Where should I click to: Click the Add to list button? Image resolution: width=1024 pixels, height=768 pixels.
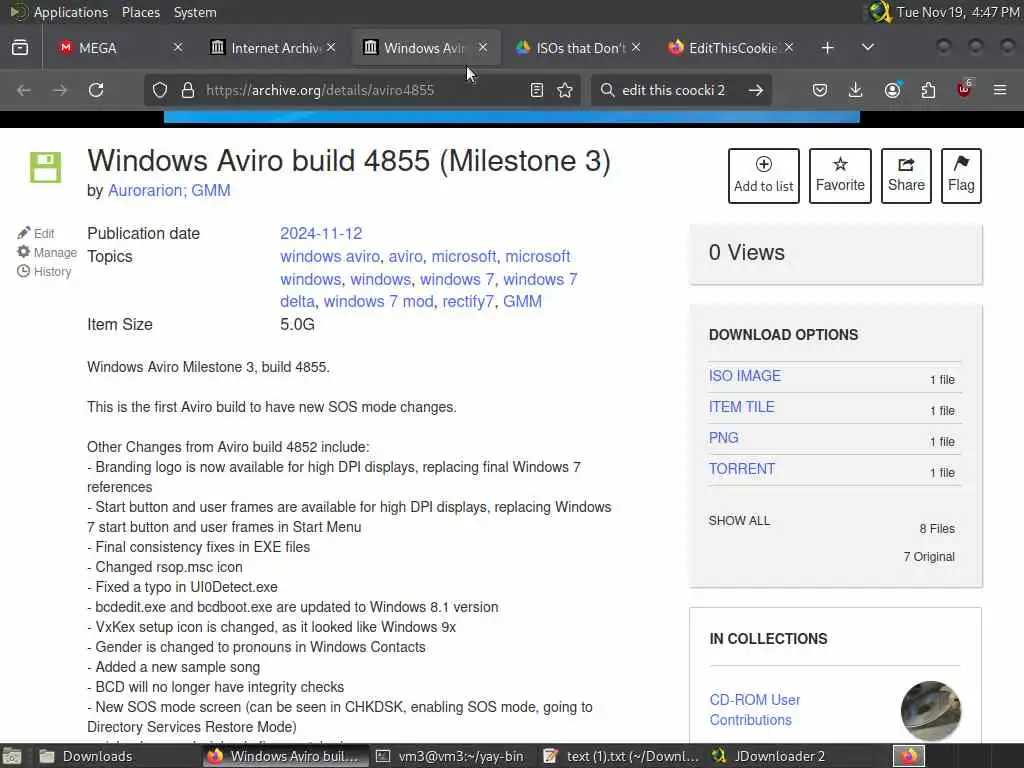click(763, 176)
